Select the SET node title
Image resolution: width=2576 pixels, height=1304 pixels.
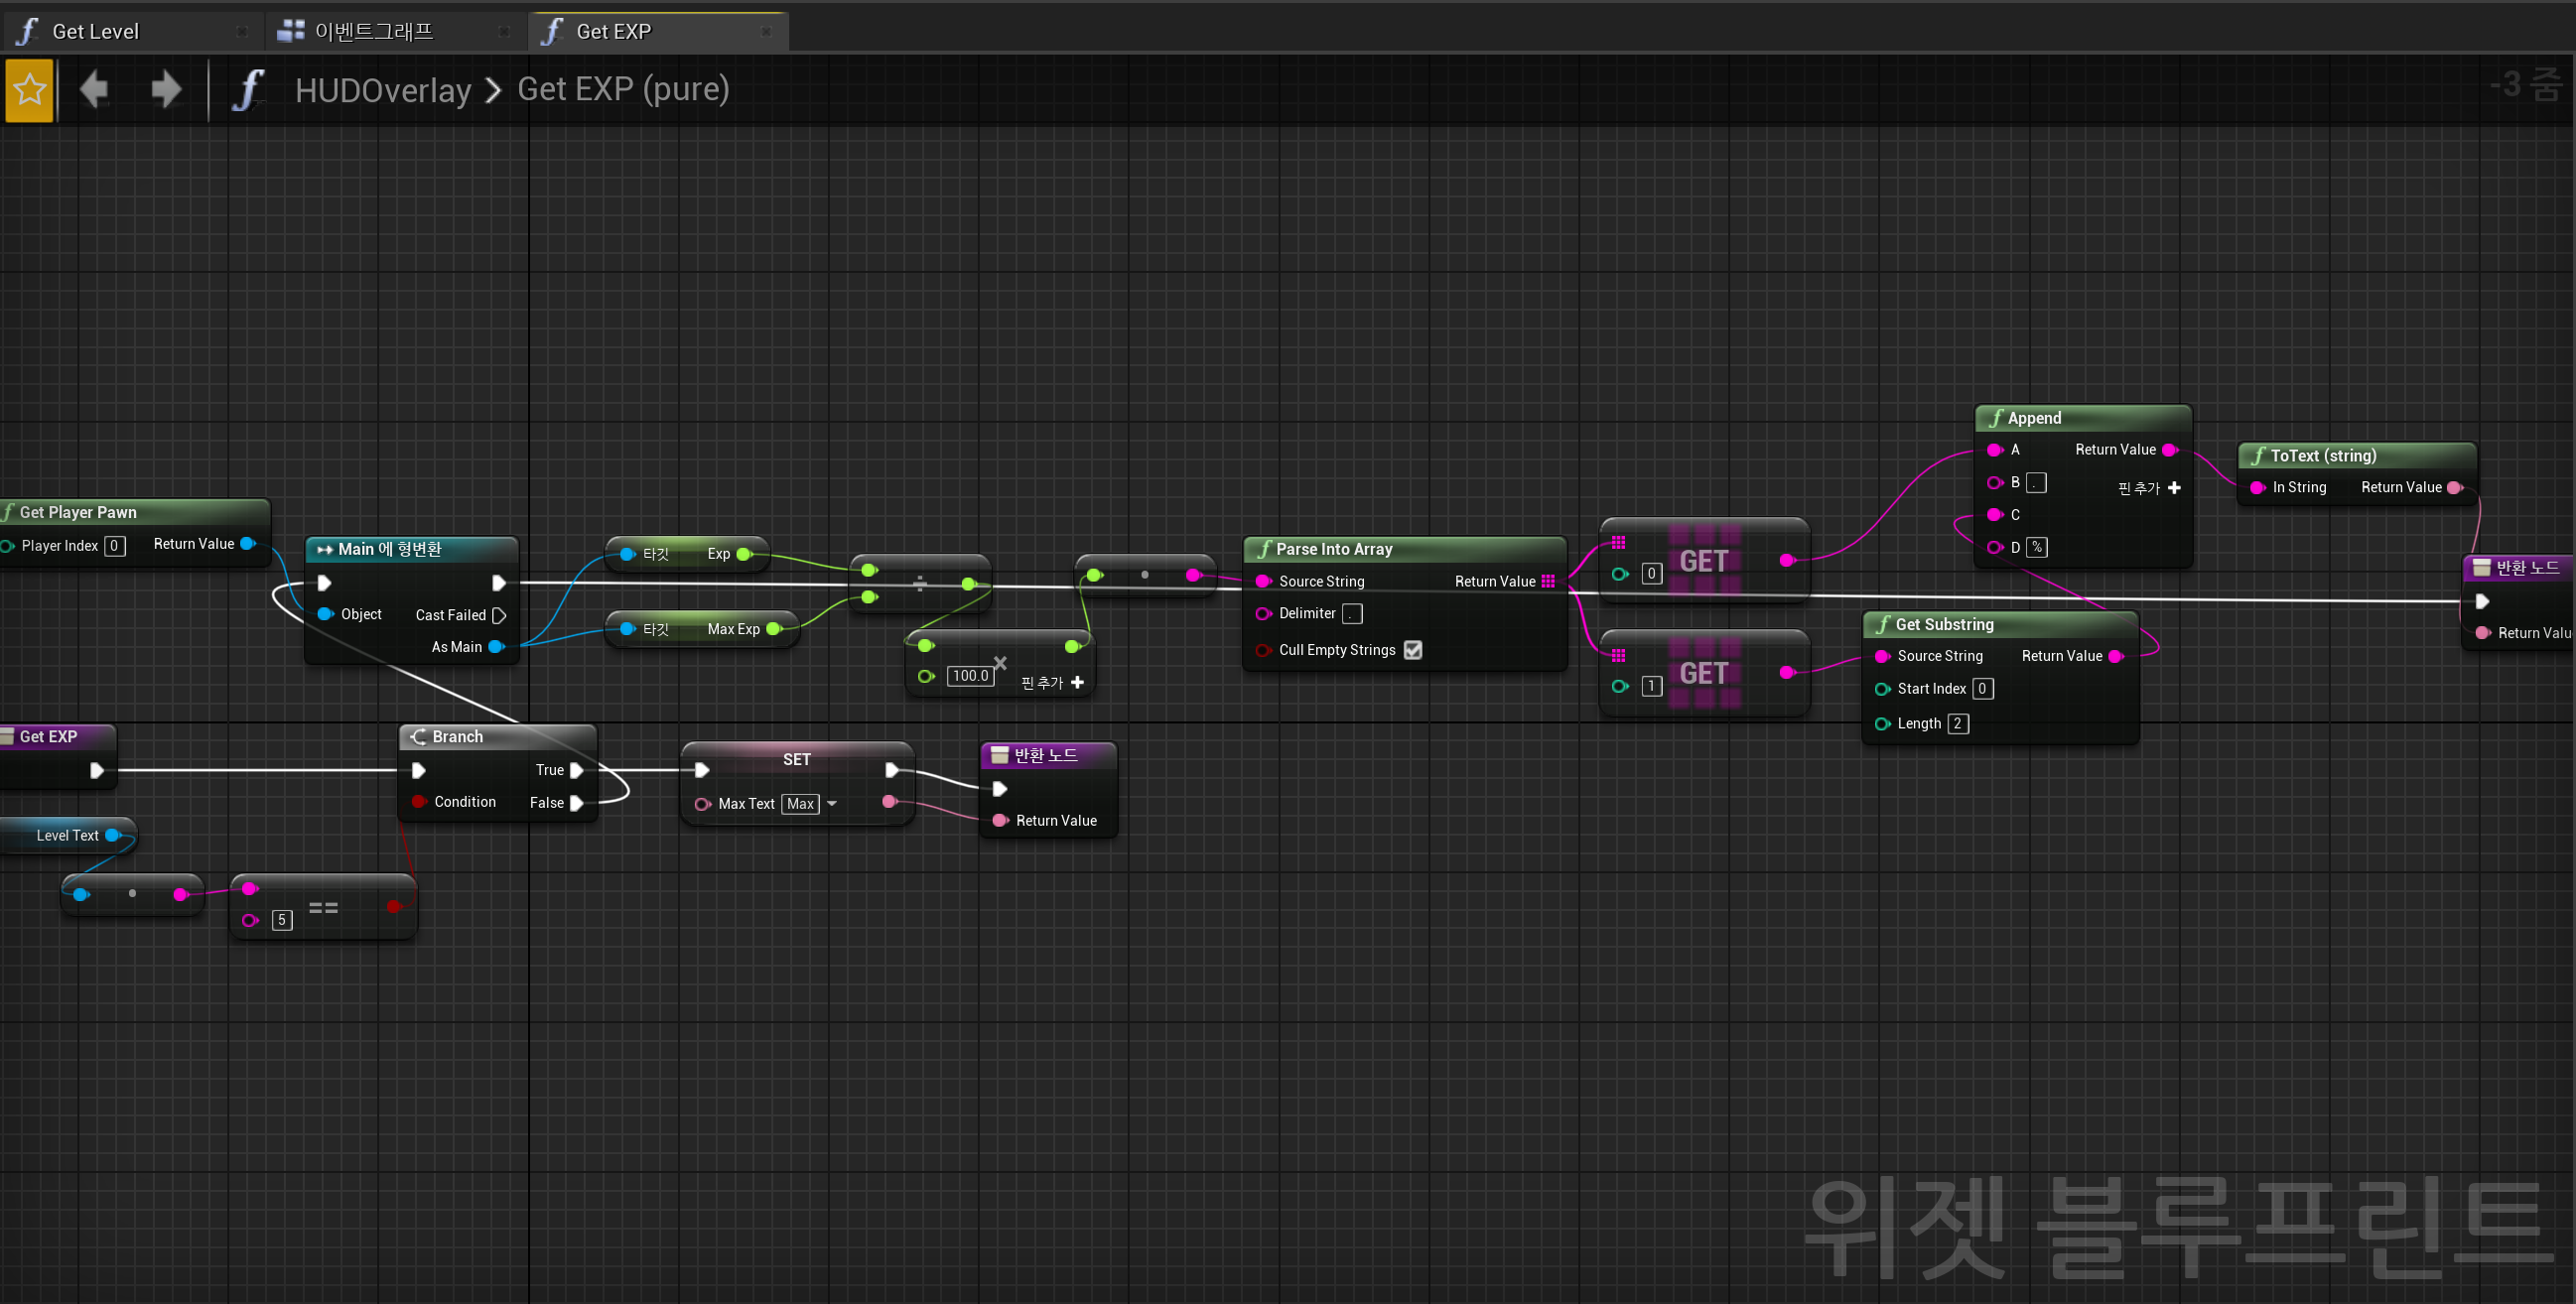click(797, 760)
